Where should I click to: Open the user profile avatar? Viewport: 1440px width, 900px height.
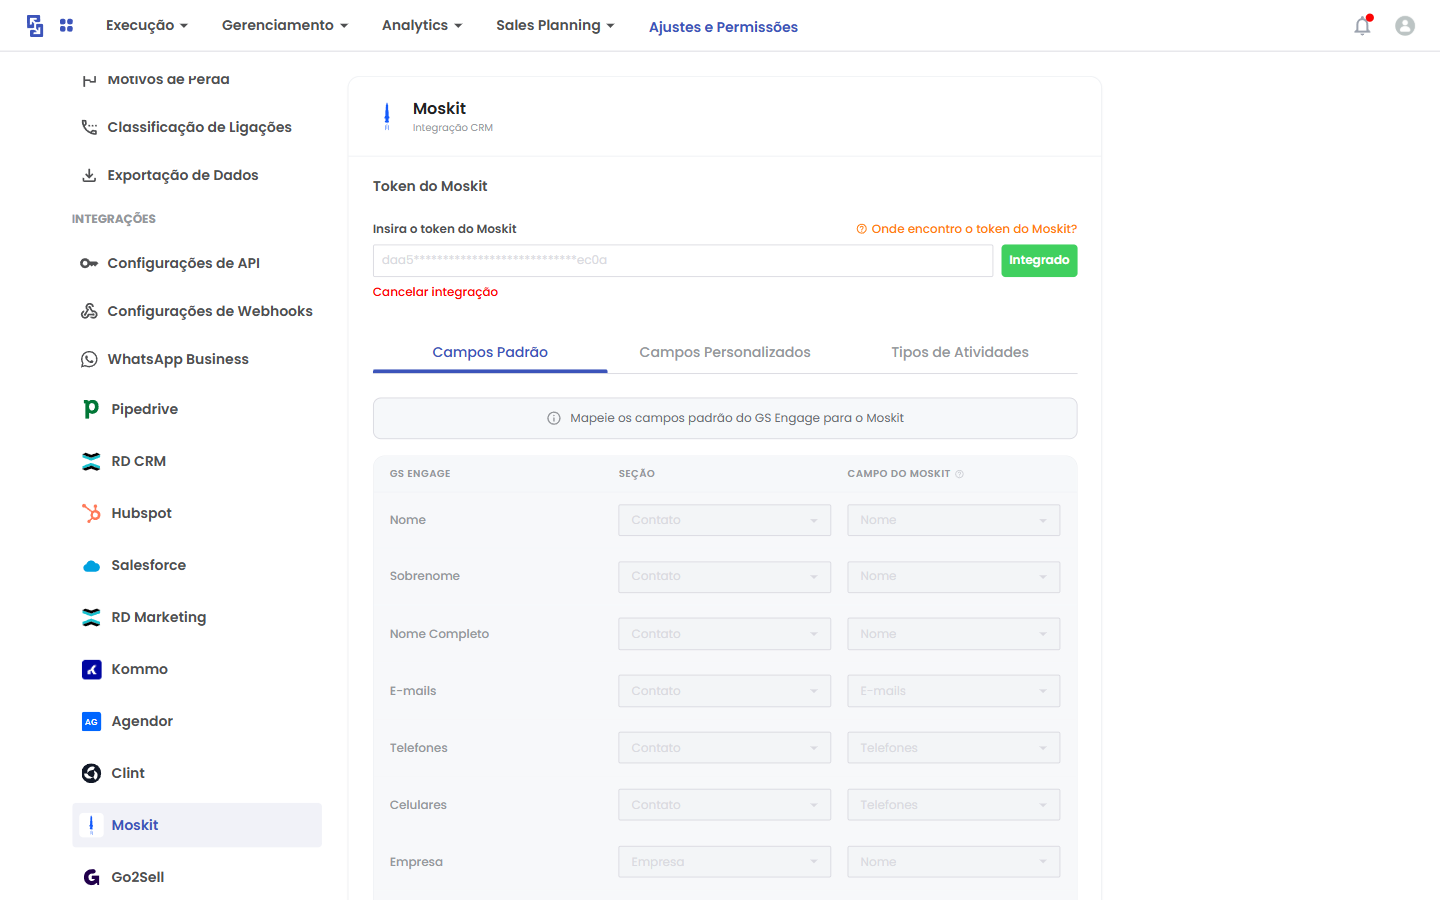tap(1405, 26)
